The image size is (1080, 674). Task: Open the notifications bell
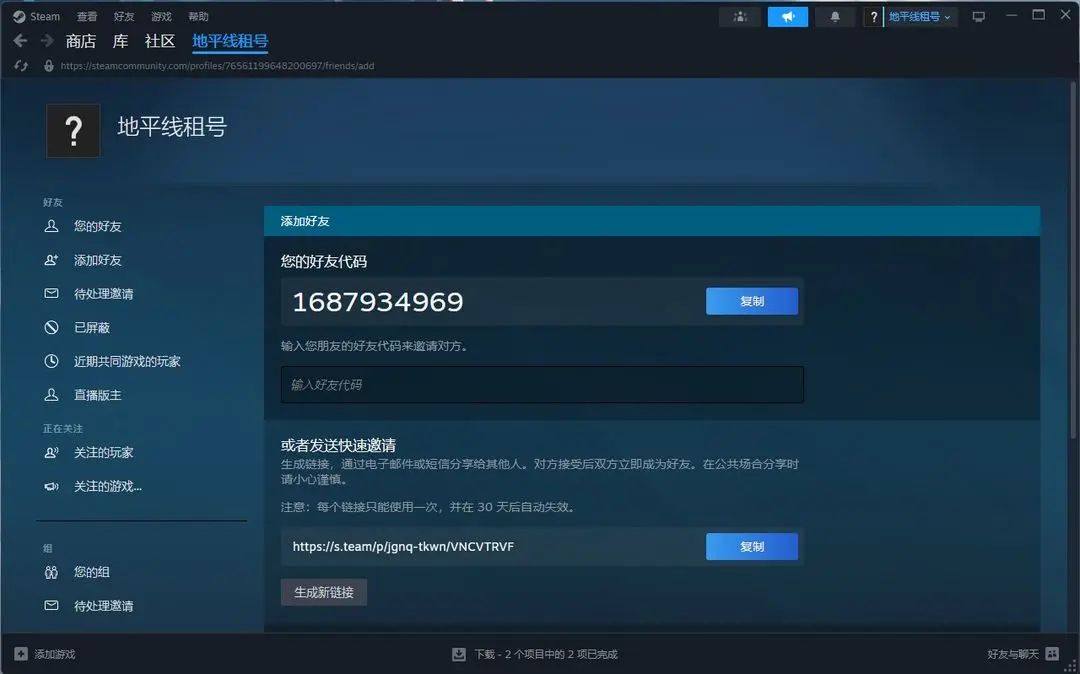[835, 17]
